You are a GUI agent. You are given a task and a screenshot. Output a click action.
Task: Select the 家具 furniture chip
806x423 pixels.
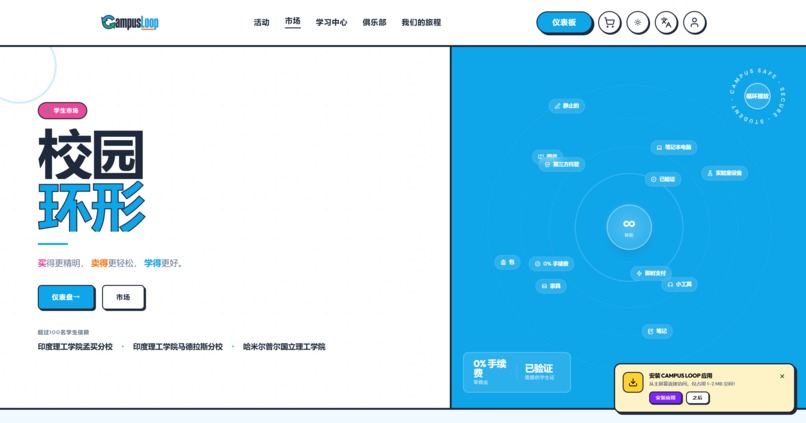pos(551,286)
